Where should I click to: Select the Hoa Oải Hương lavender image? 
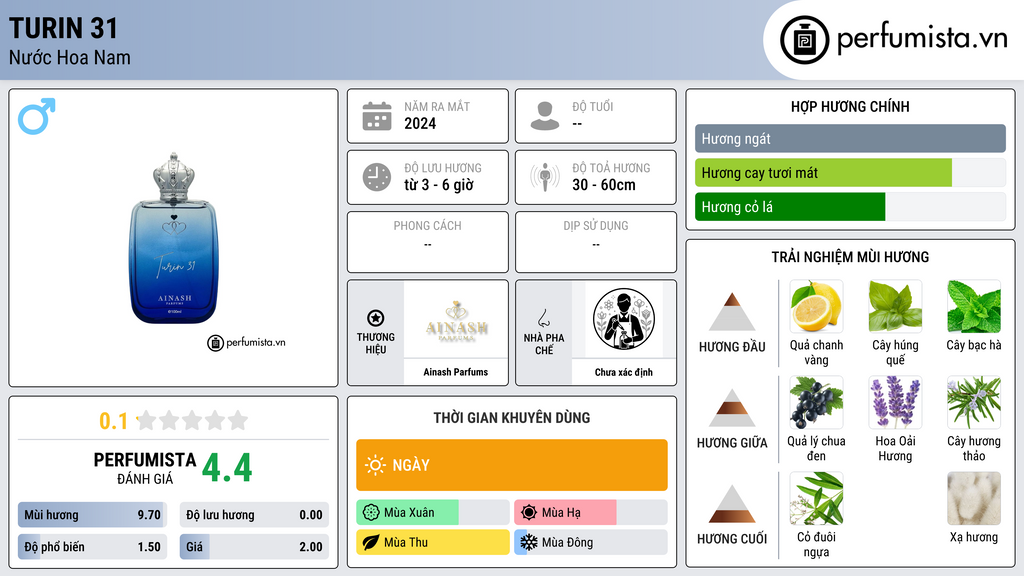(895, 403)
